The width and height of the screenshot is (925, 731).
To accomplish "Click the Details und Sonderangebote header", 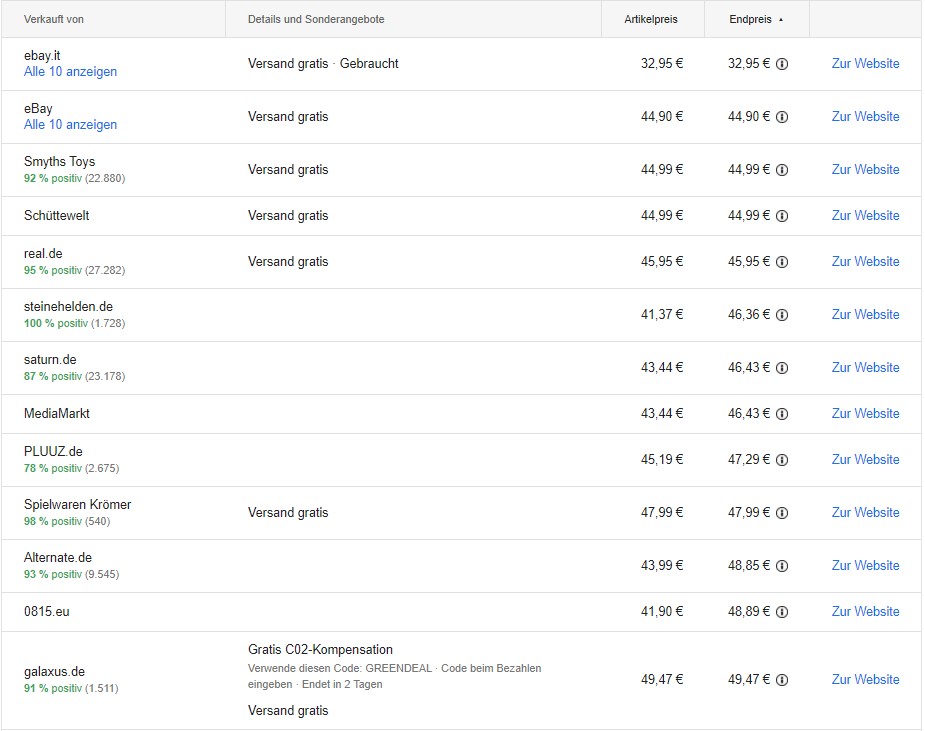I will [x=316, y=19].
